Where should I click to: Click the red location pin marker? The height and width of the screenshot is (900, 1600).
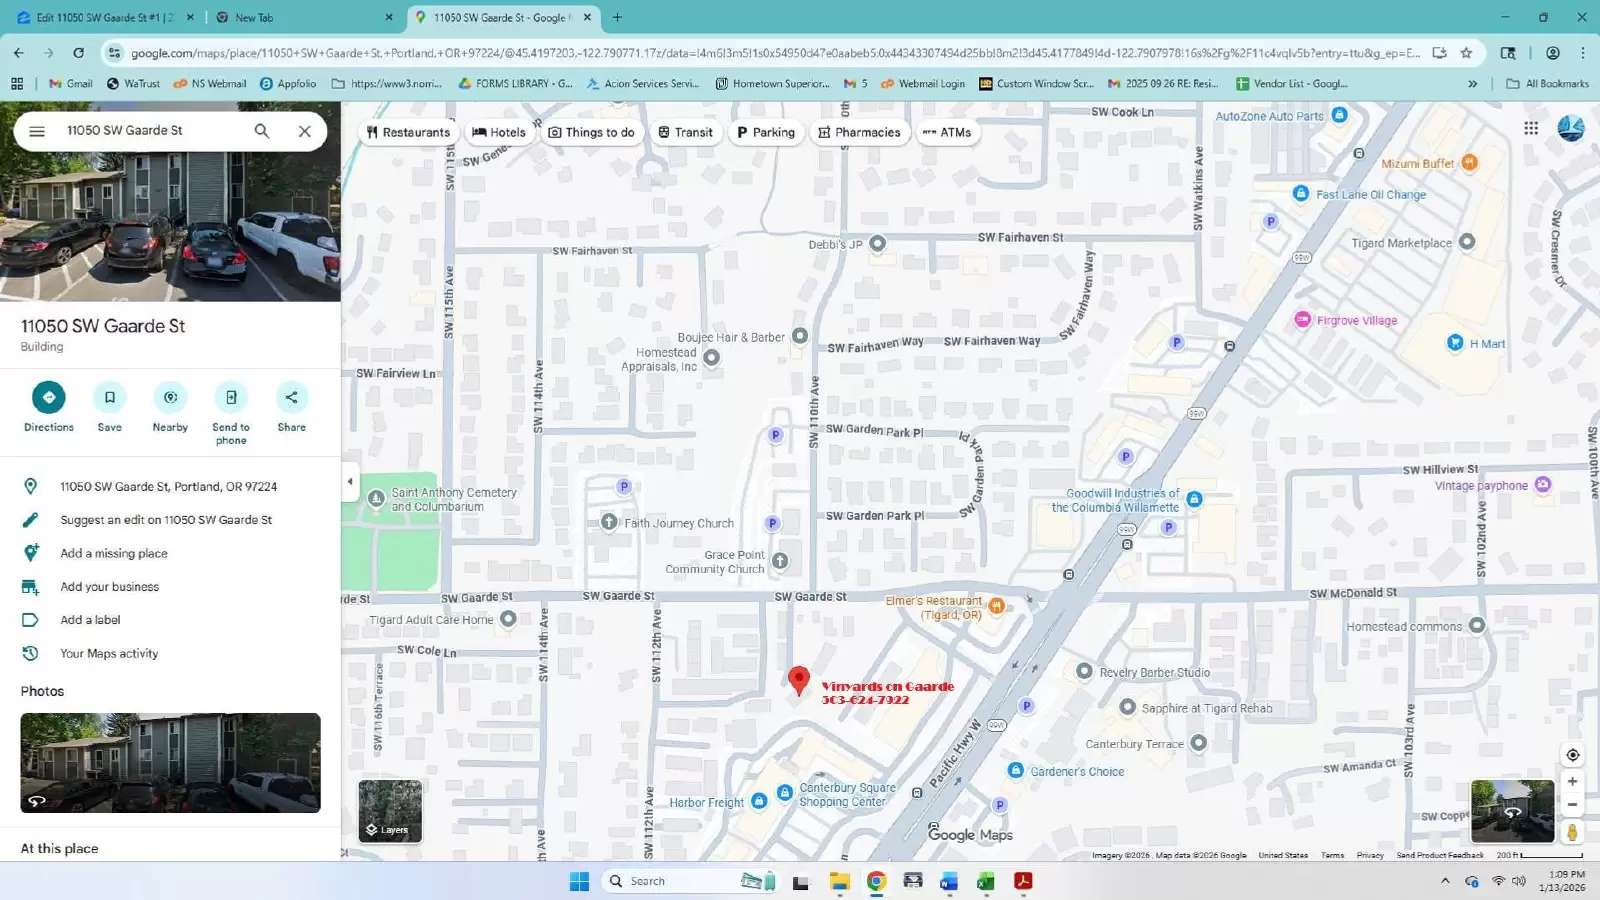coord(798,680)
